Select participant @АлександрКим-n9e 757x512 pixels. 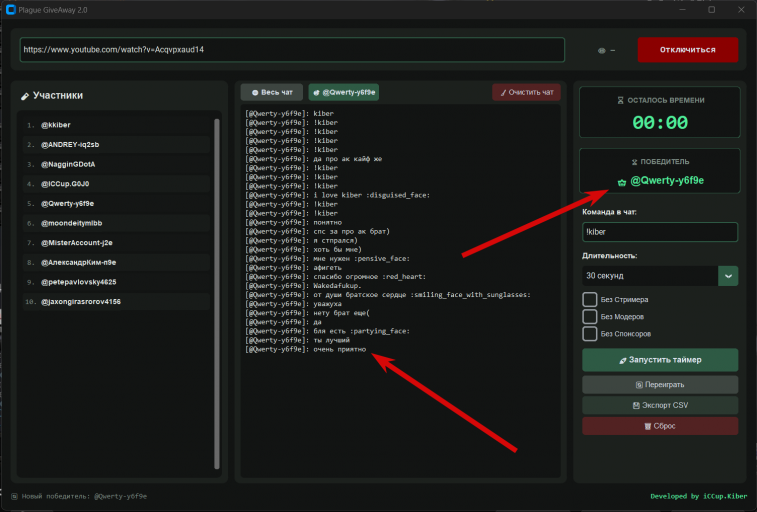click(x=116, y=263)
